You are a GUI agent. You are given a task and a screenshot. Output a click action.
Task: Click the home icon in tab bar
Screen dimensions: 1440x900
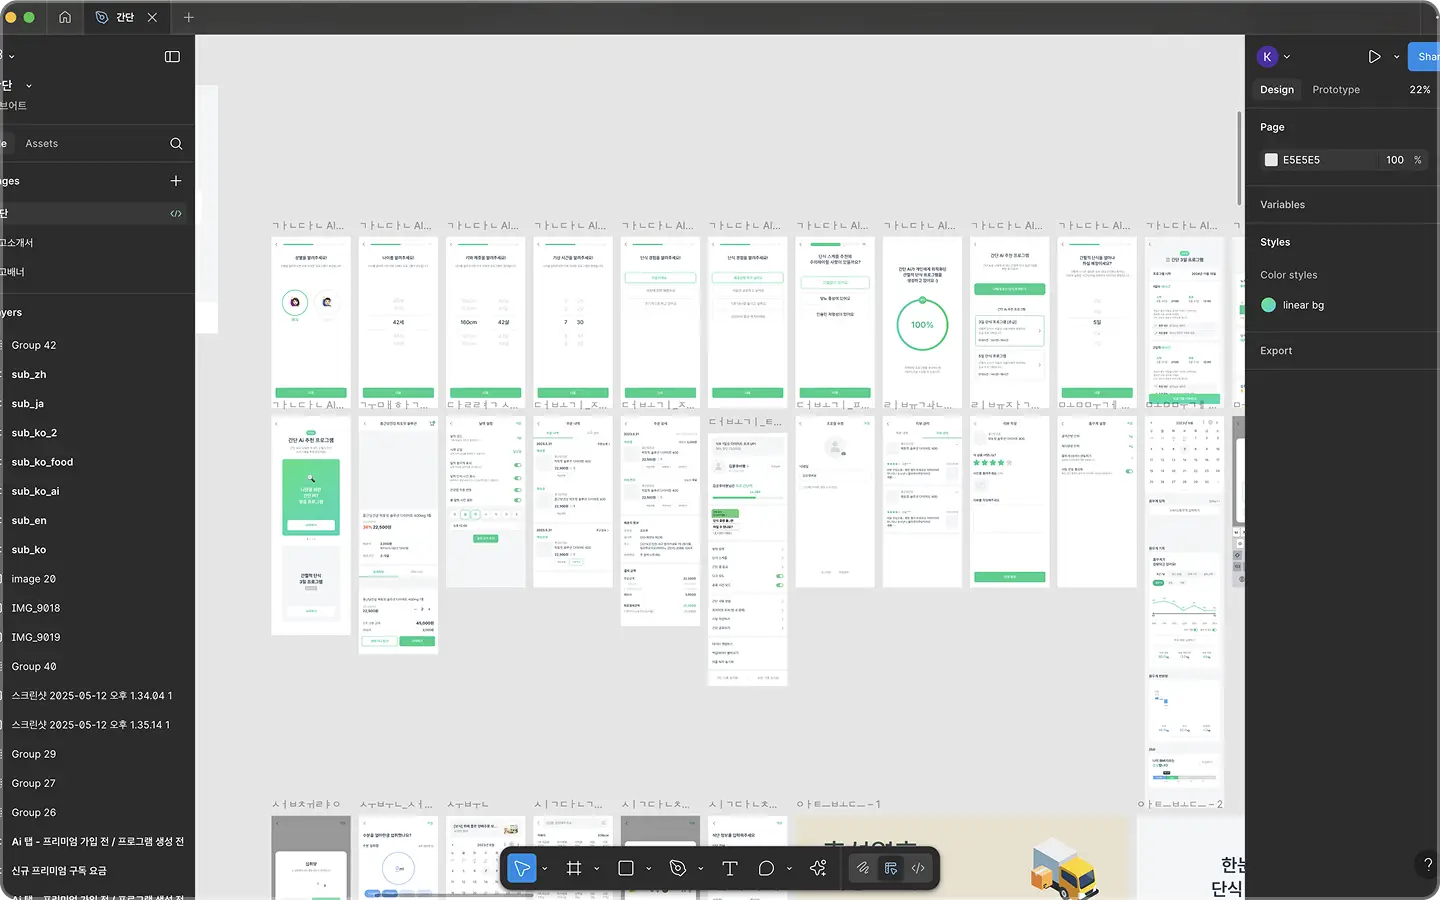65,17
